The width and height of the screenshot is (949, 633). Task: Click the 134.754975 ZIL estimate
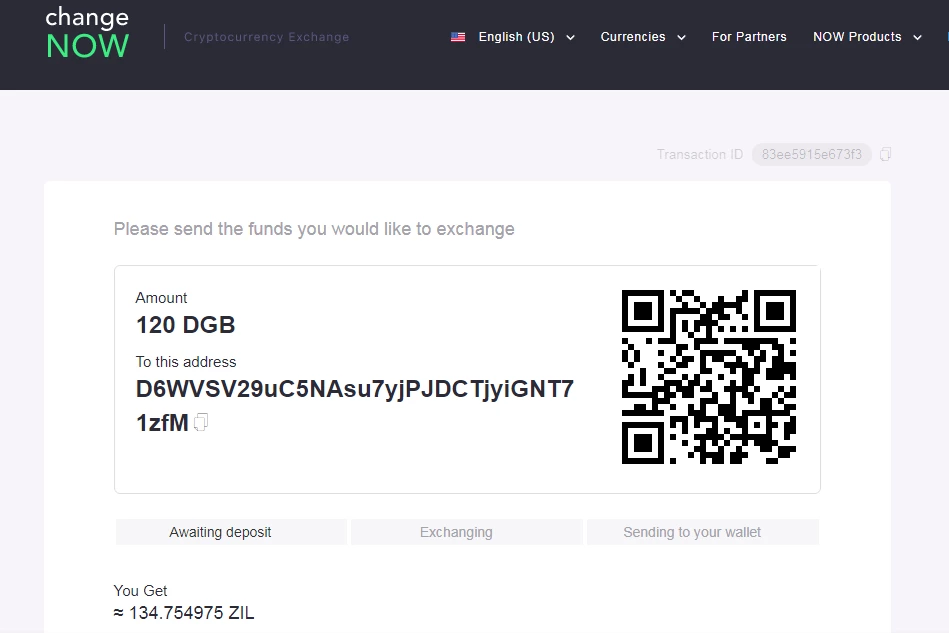pyautogui.click(x=191, y=613)
